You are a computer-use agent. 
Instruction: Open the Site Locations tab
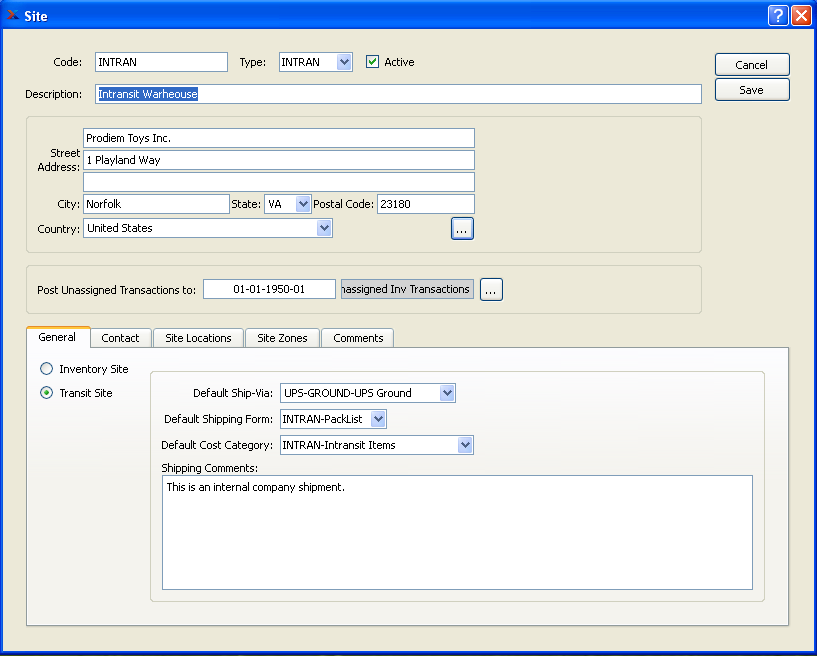(198, 338)
